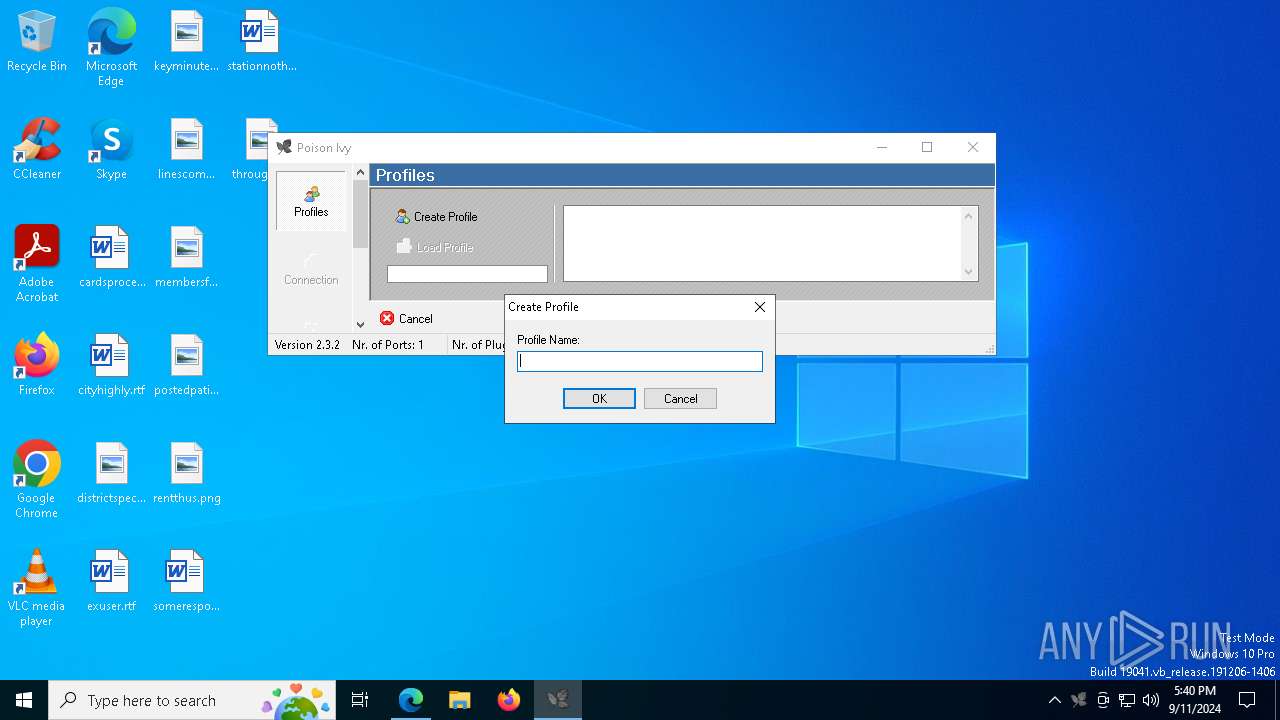The width and height of the screenshot is (1280, 720).
Task: Close the Create Profile dialog
Action: point(760,307)
